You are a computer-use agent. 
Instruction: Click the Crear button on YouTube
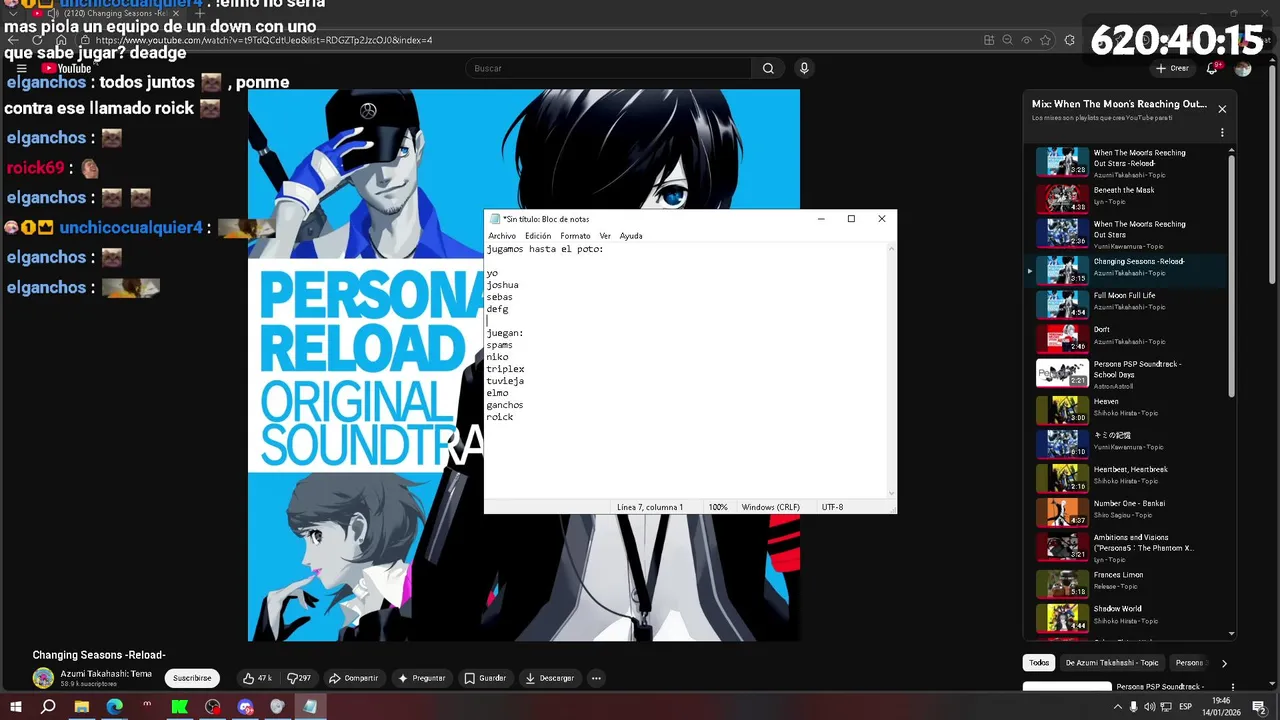[1172, 68]
